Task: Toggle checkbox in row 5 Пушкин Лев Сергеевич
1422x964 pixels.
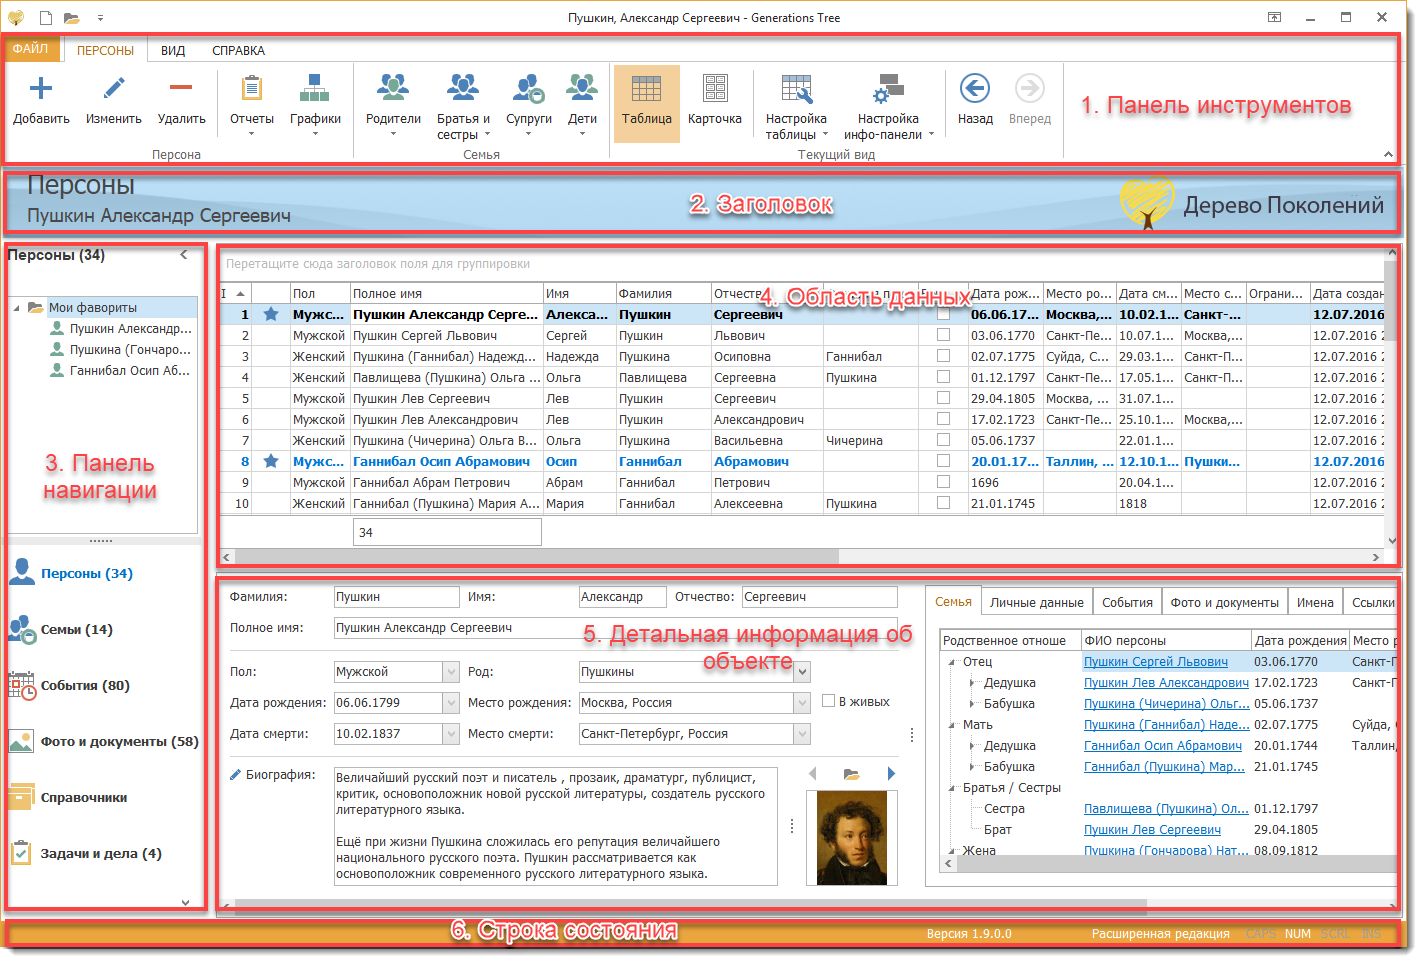Action: (x=943, y=398)
